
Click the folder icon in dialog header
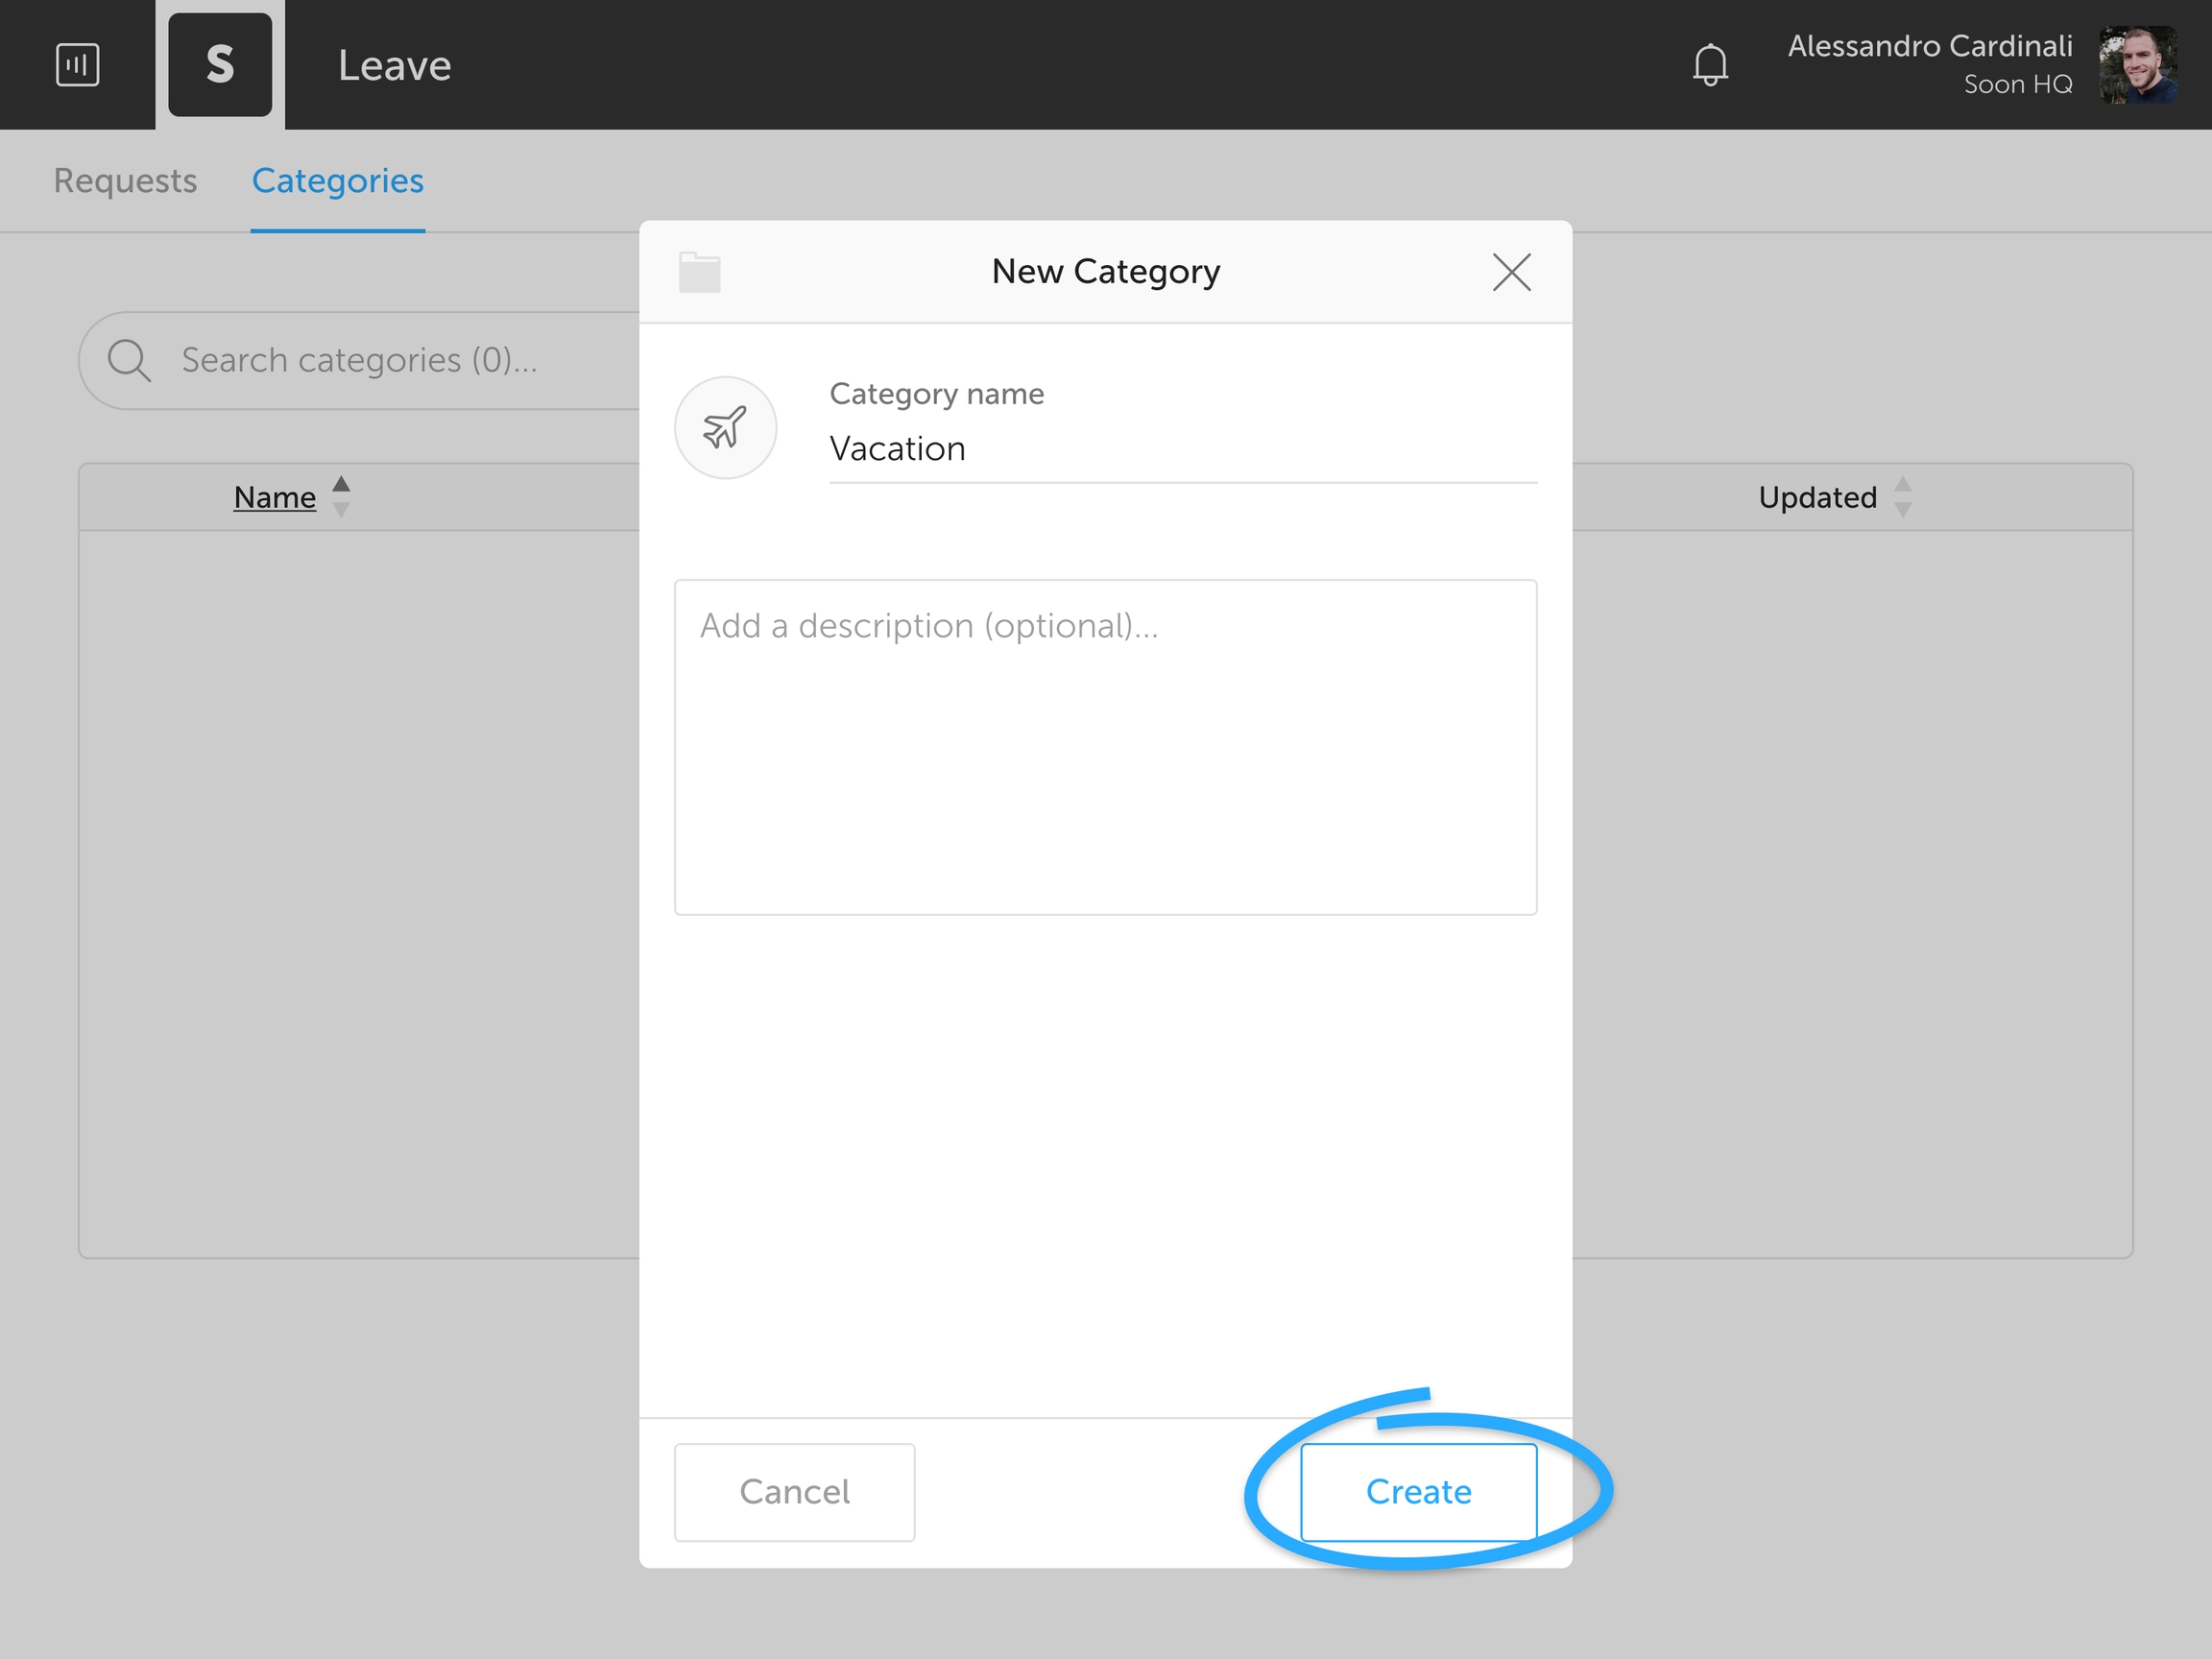pyautogui.click(x=699, y=272)
